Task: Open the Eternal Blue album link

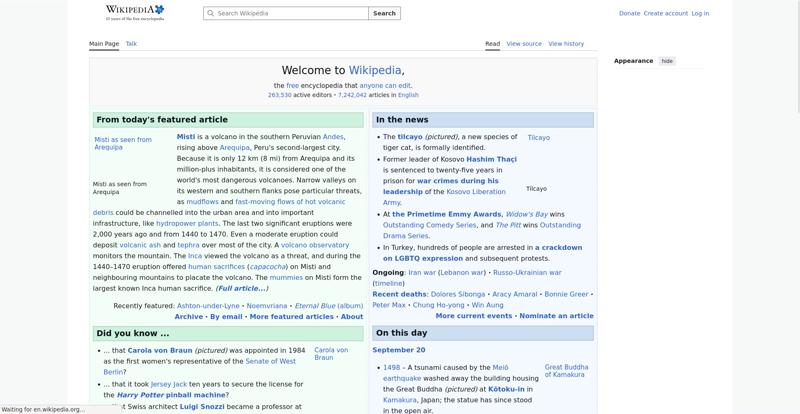Action: click(x=329, y=306)
